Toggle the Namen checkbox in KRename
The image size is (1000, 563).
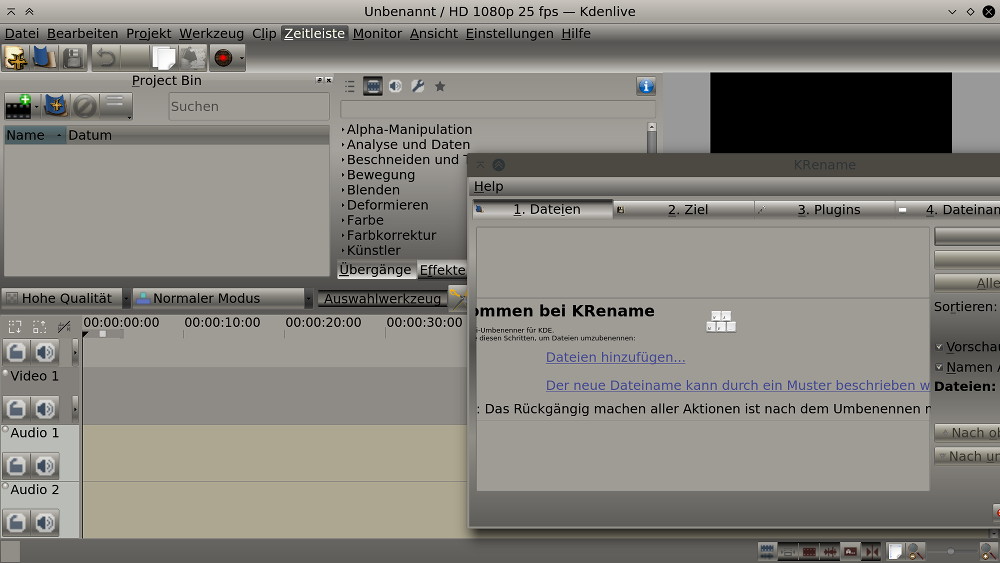[x=939, y=367]
